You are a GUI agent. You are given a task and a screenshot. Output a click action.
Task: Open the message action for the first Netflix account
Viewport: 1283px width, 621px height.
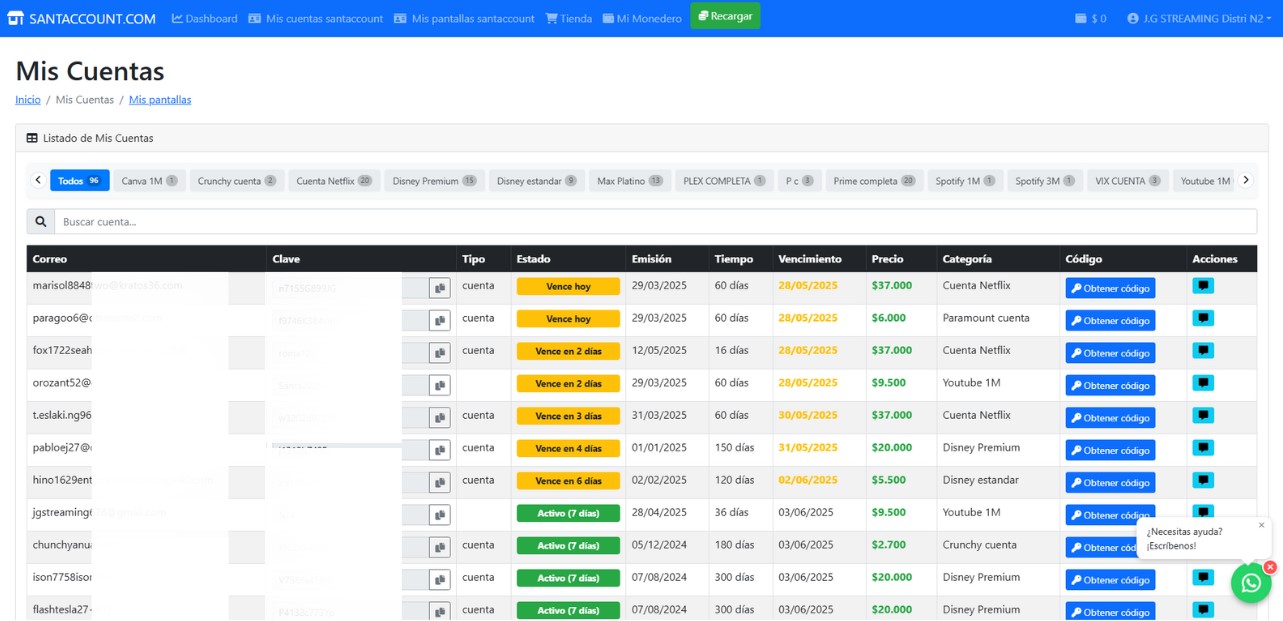[x=1203, y=286]
